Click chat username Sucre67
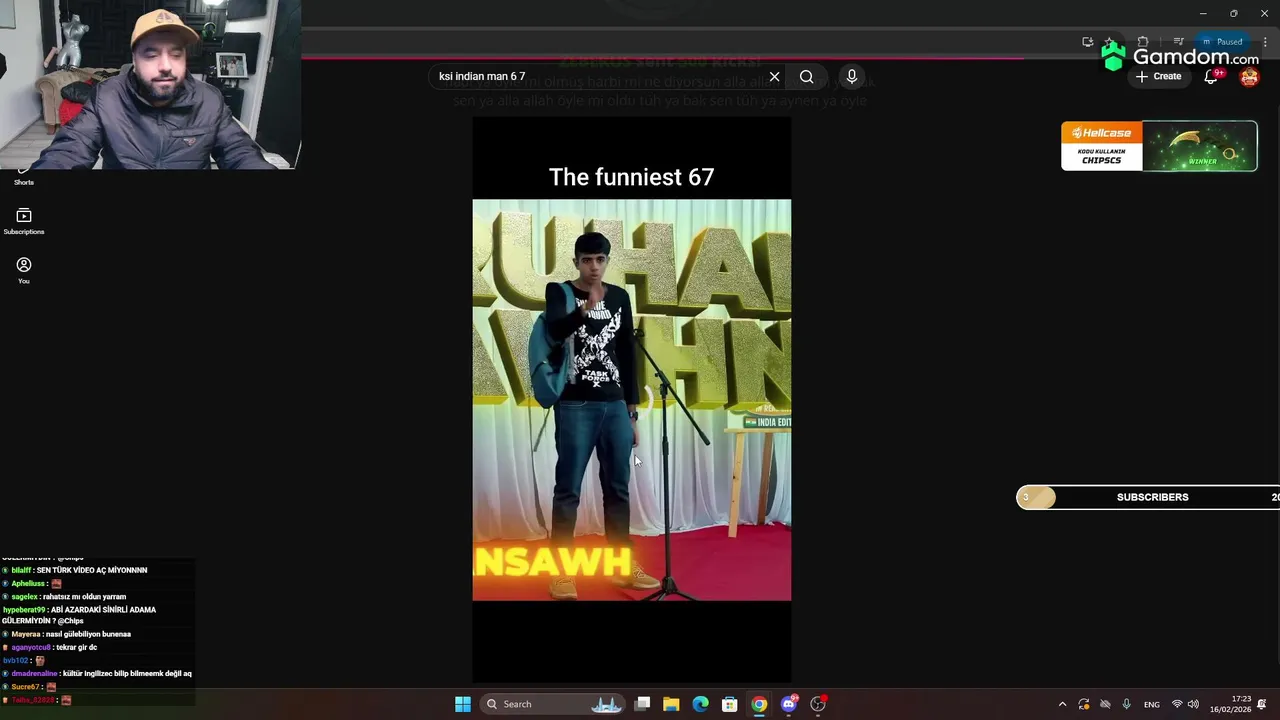1280x720 pixels. [25, 687]
